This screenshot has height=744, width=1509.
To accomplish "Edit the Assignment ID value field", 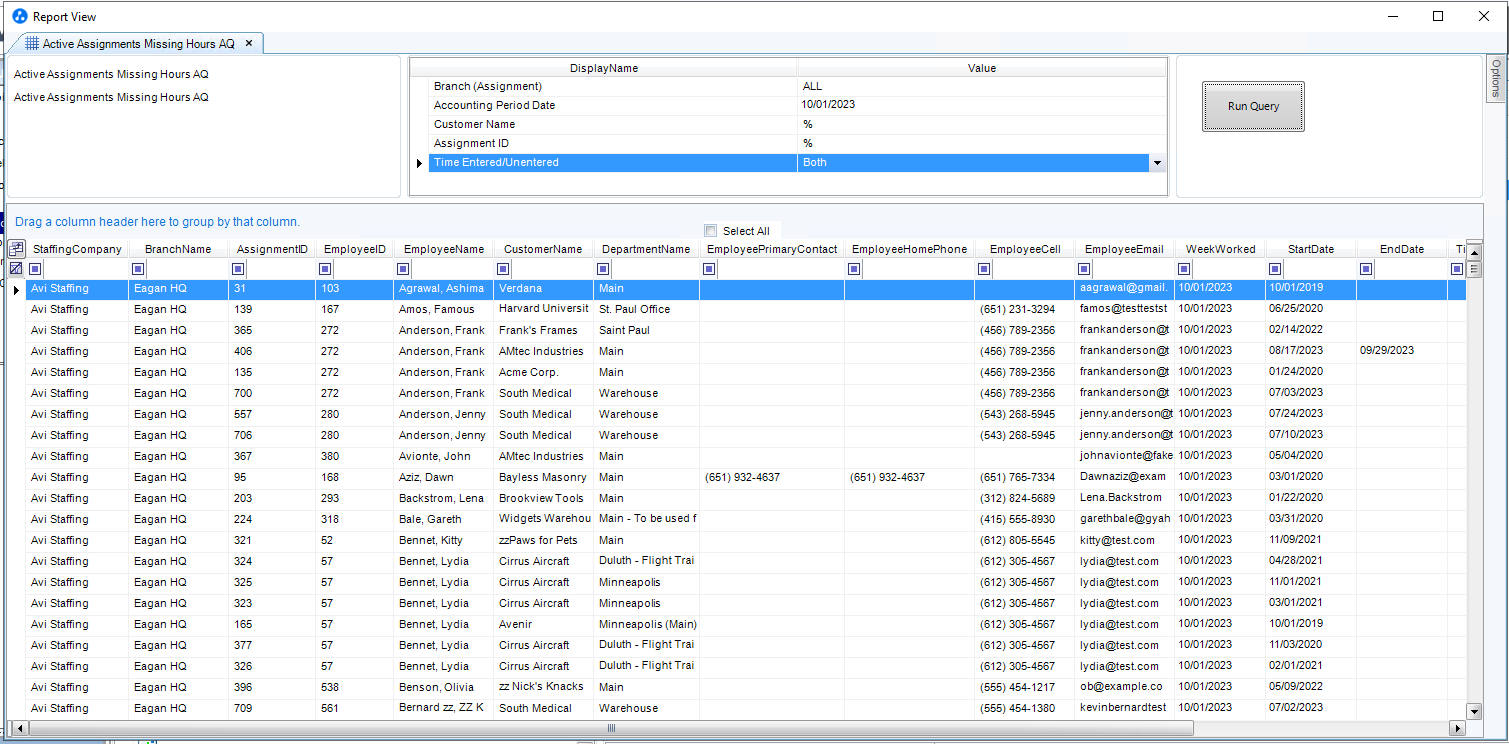I will coord(982,143).
